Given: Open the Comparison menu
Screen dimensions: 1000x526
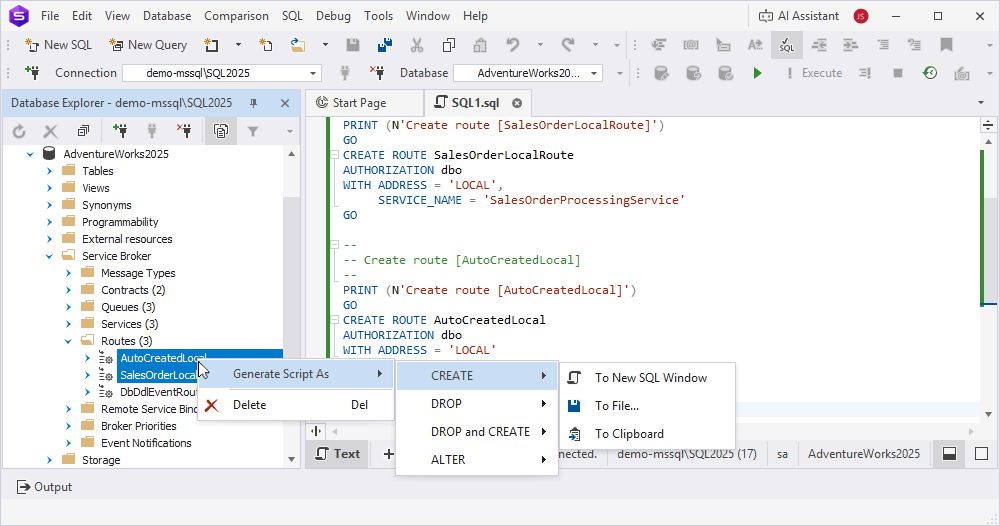Looking at the screenshot, I should click(236, 16).
